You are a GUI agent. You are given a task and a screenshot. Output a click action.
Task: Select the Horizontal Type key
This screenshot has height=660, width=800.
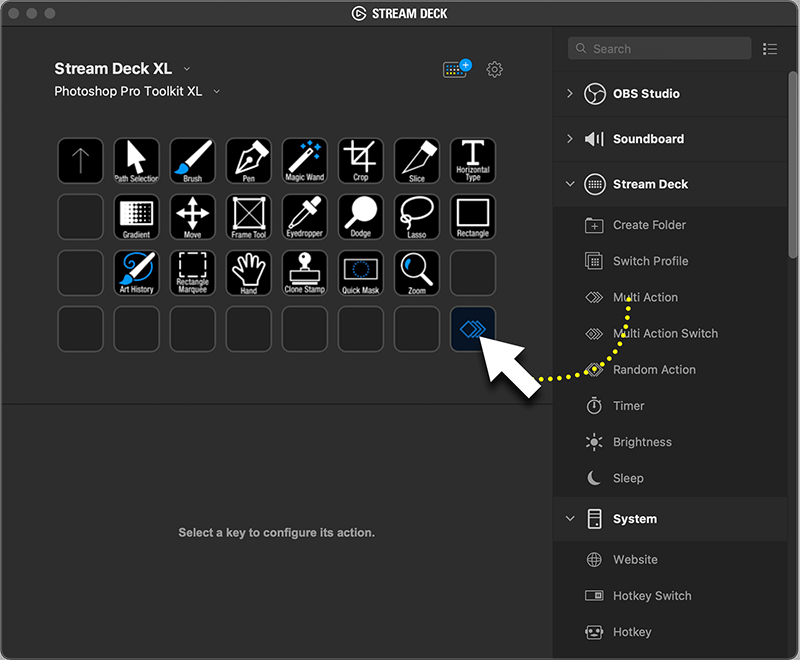pyautogui.click(x=473, y=161)
